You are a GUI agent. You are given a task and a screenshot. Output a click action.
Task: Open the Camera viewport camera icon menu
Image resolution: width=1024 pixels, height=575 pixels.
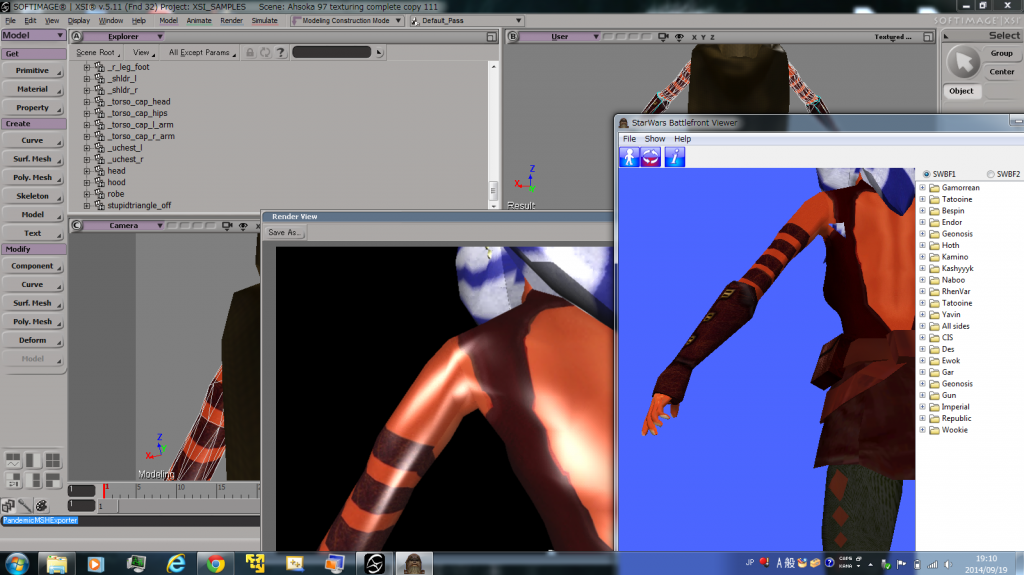coord(227,225)
